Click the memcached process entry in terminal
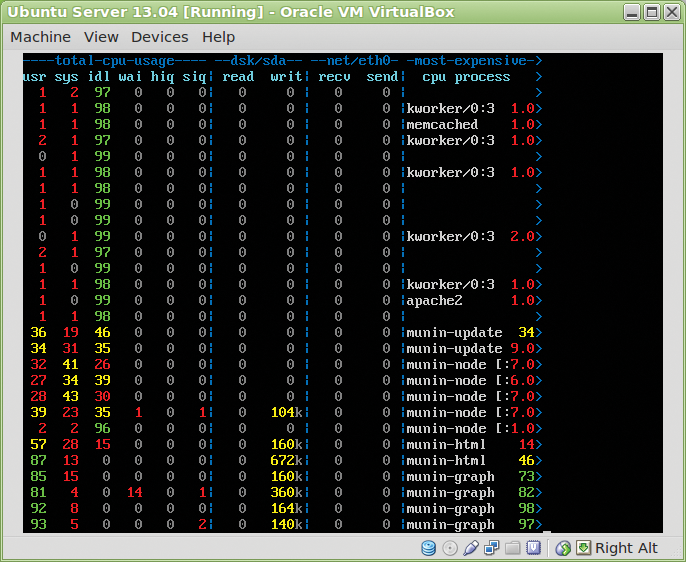The width and height of the screenshot is (686, 562). (x=442, y=125)
